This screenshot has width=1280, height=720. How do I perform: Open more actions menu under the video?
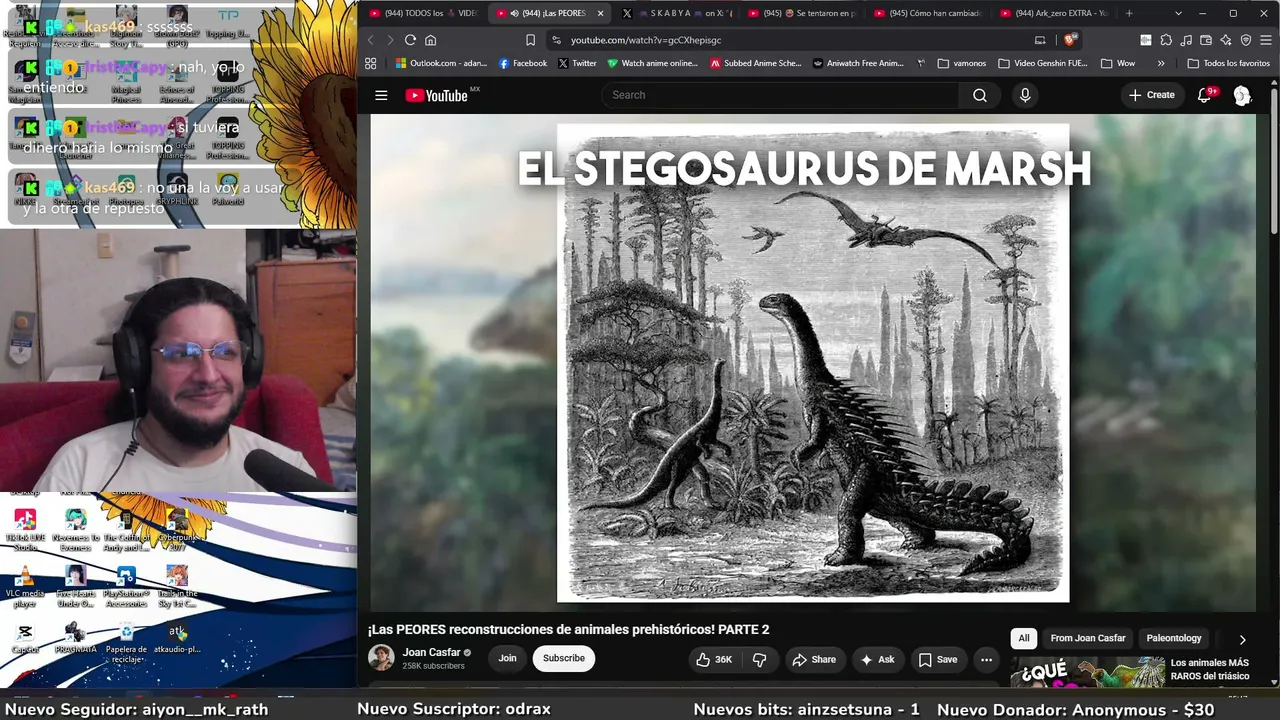coord(986,659)
